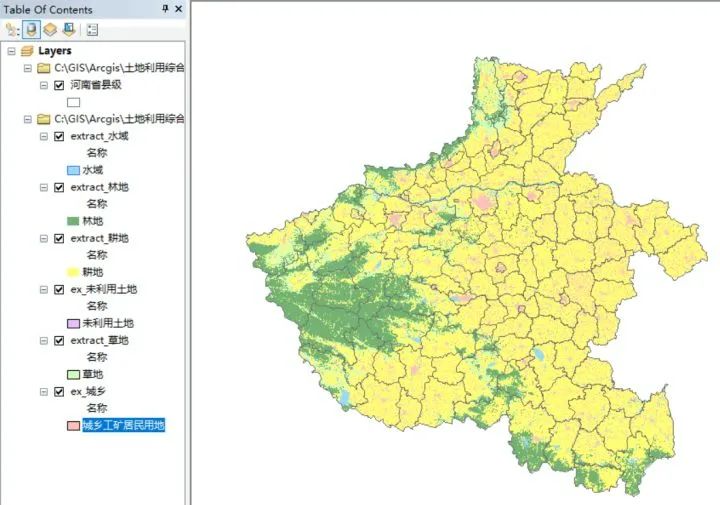
Task: Uncheck the extract_水域 layer
Action: [x=59, y=136]
